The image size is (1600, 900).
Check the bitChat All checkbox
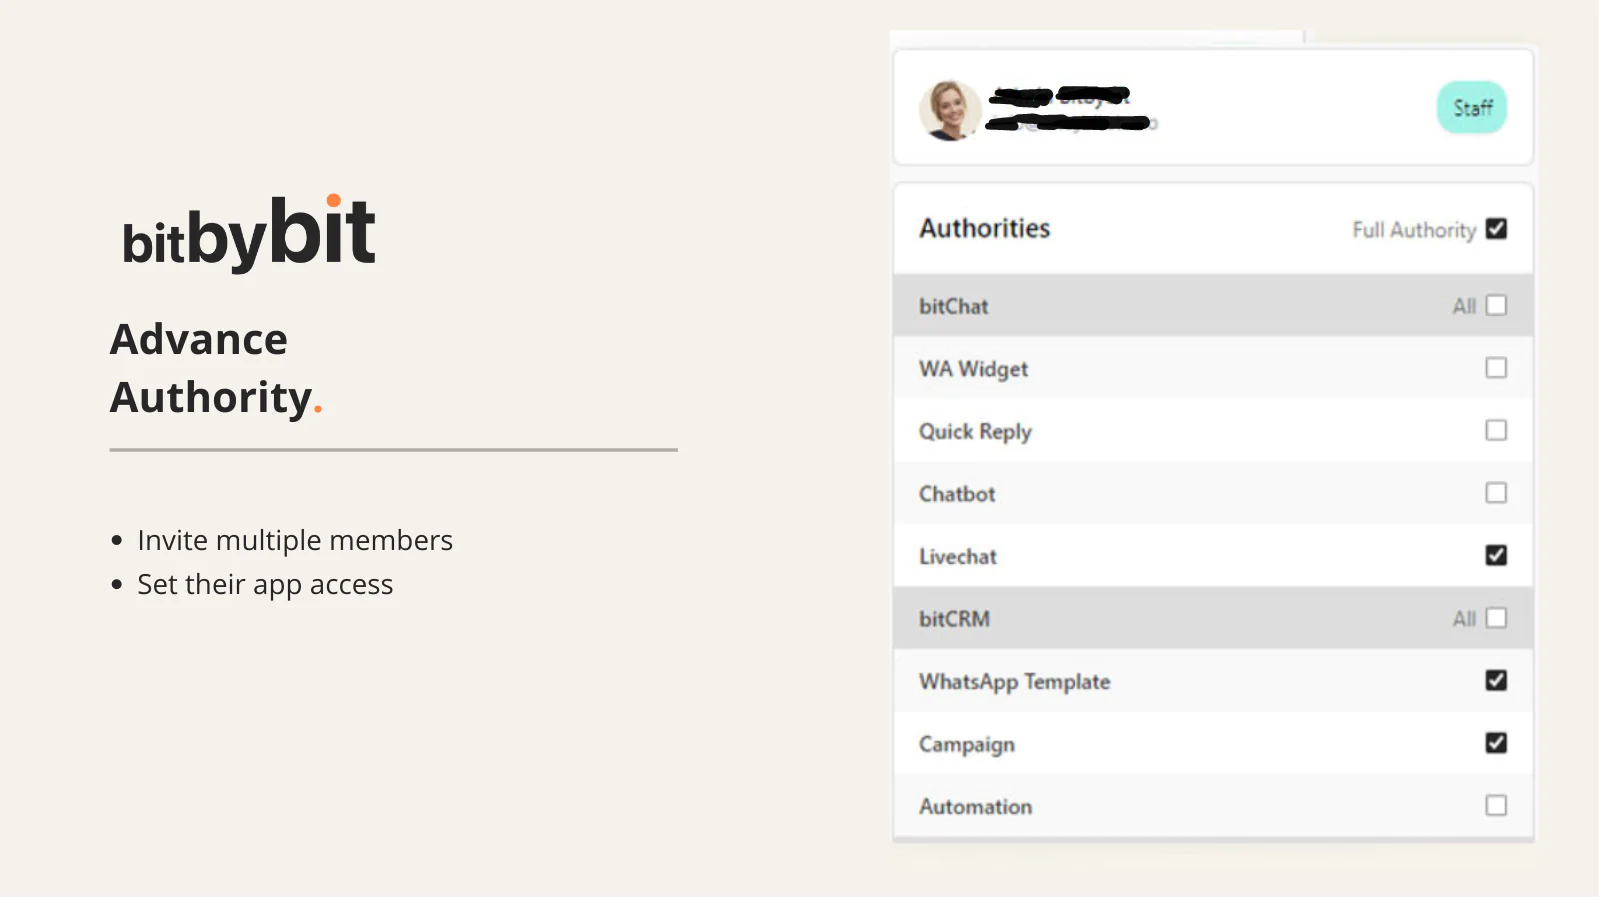(1496, 305)
